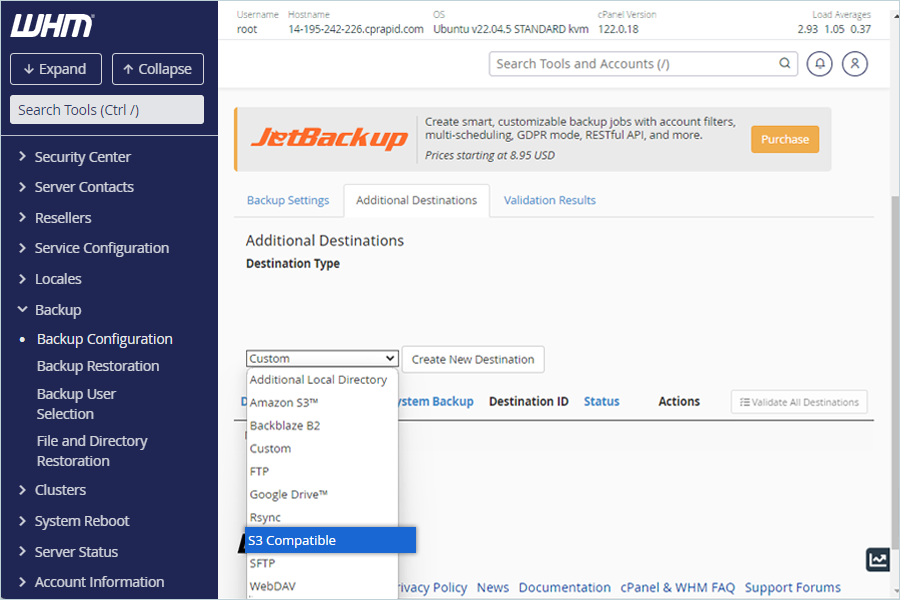Choose Amazon S3 destination option

pyautogui.click(x=322, y=402)
